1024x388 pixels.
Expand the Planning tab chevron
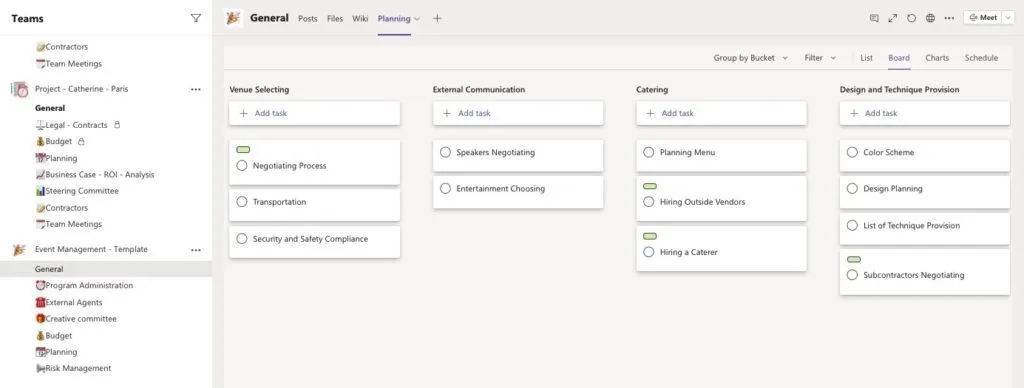[x=417, y=19]
